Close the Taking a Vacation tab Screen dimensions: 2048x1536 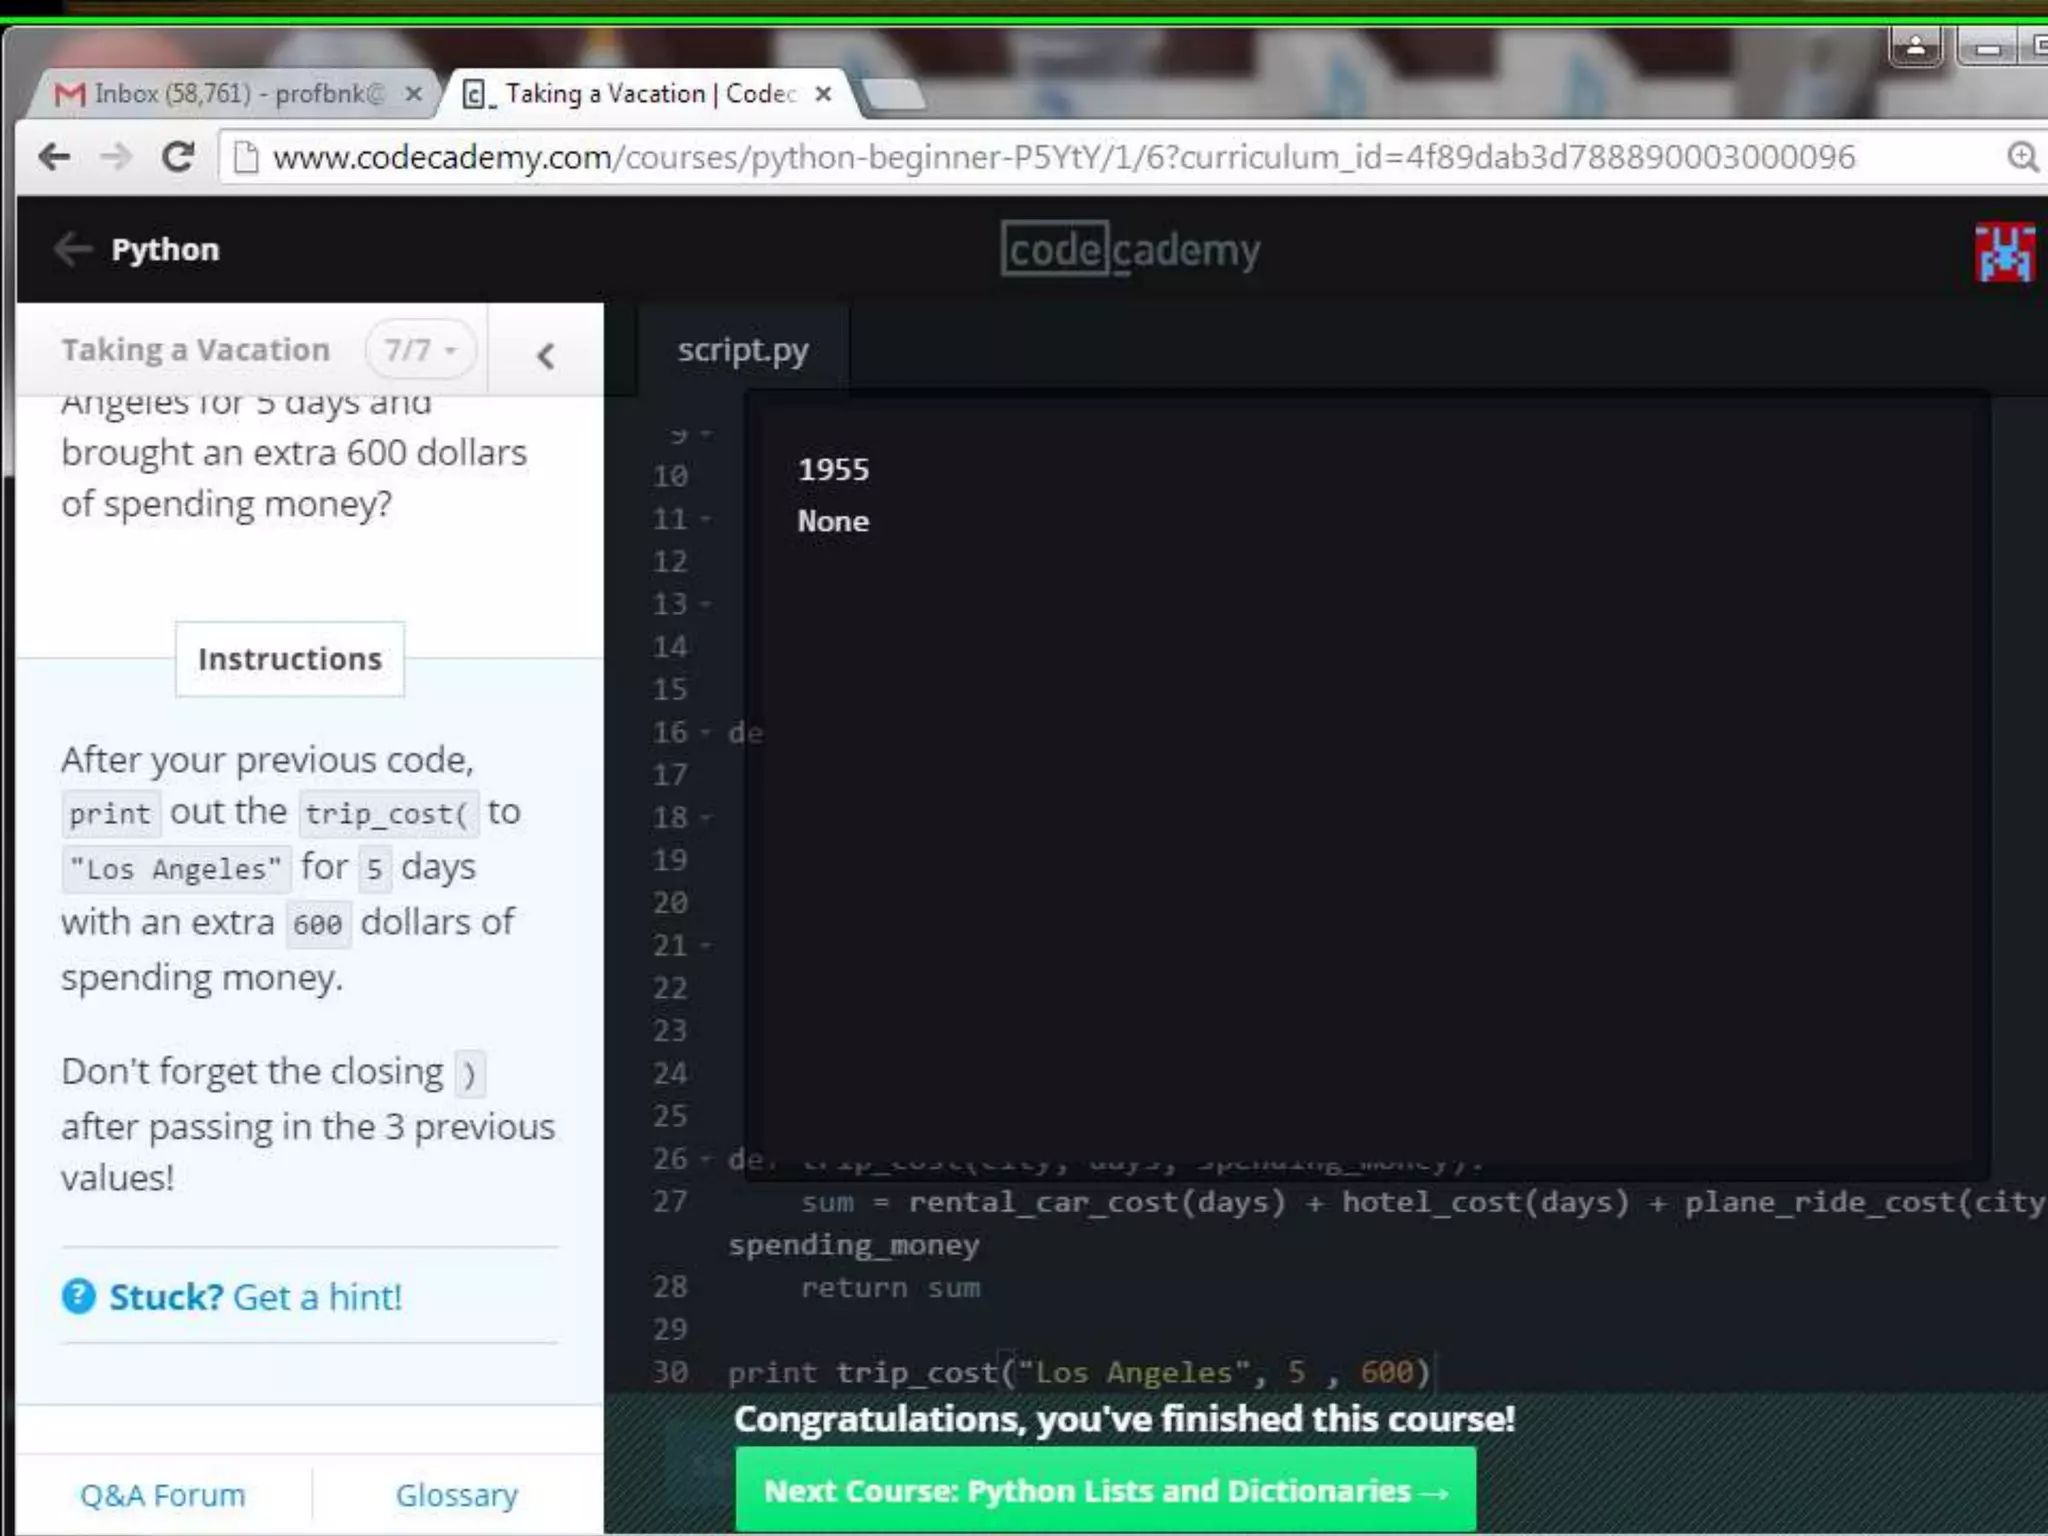(x=823, y=94)
